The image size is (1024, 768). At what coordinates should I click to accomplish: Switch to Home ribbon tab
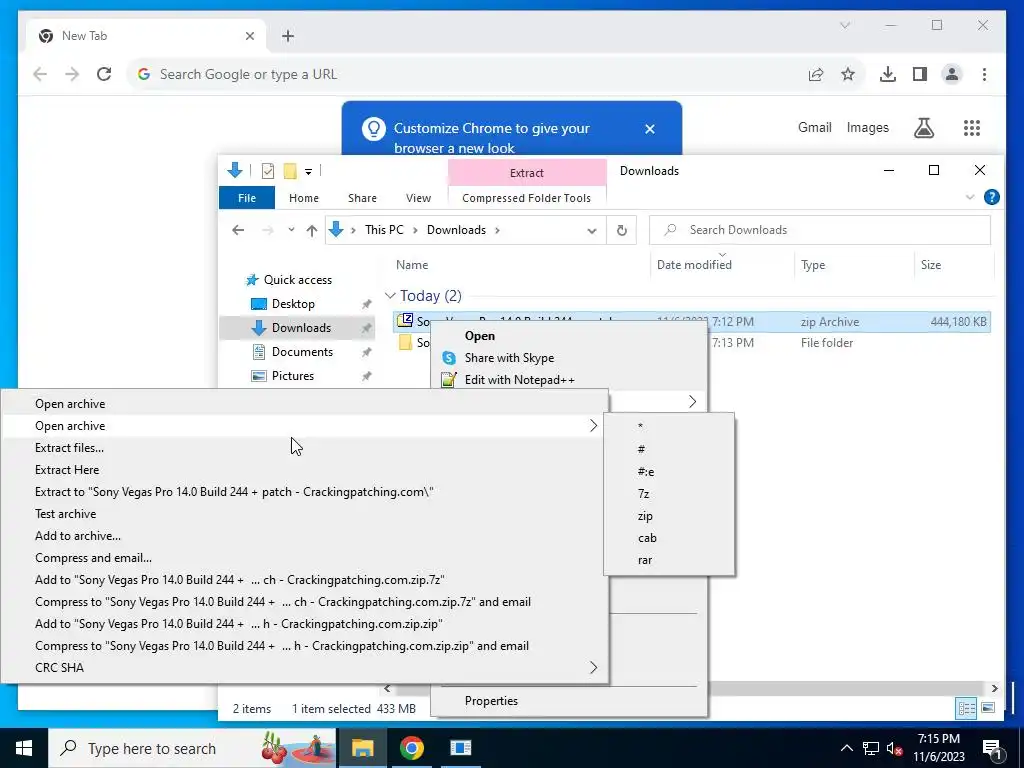pos(304,198)
